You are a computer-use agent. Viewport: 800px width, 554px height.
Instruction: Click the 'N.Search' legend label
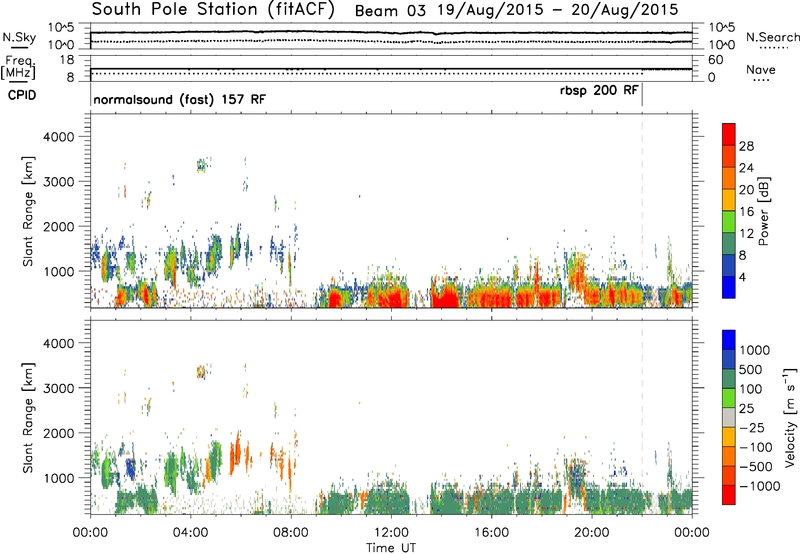click(x=772, y=37)
